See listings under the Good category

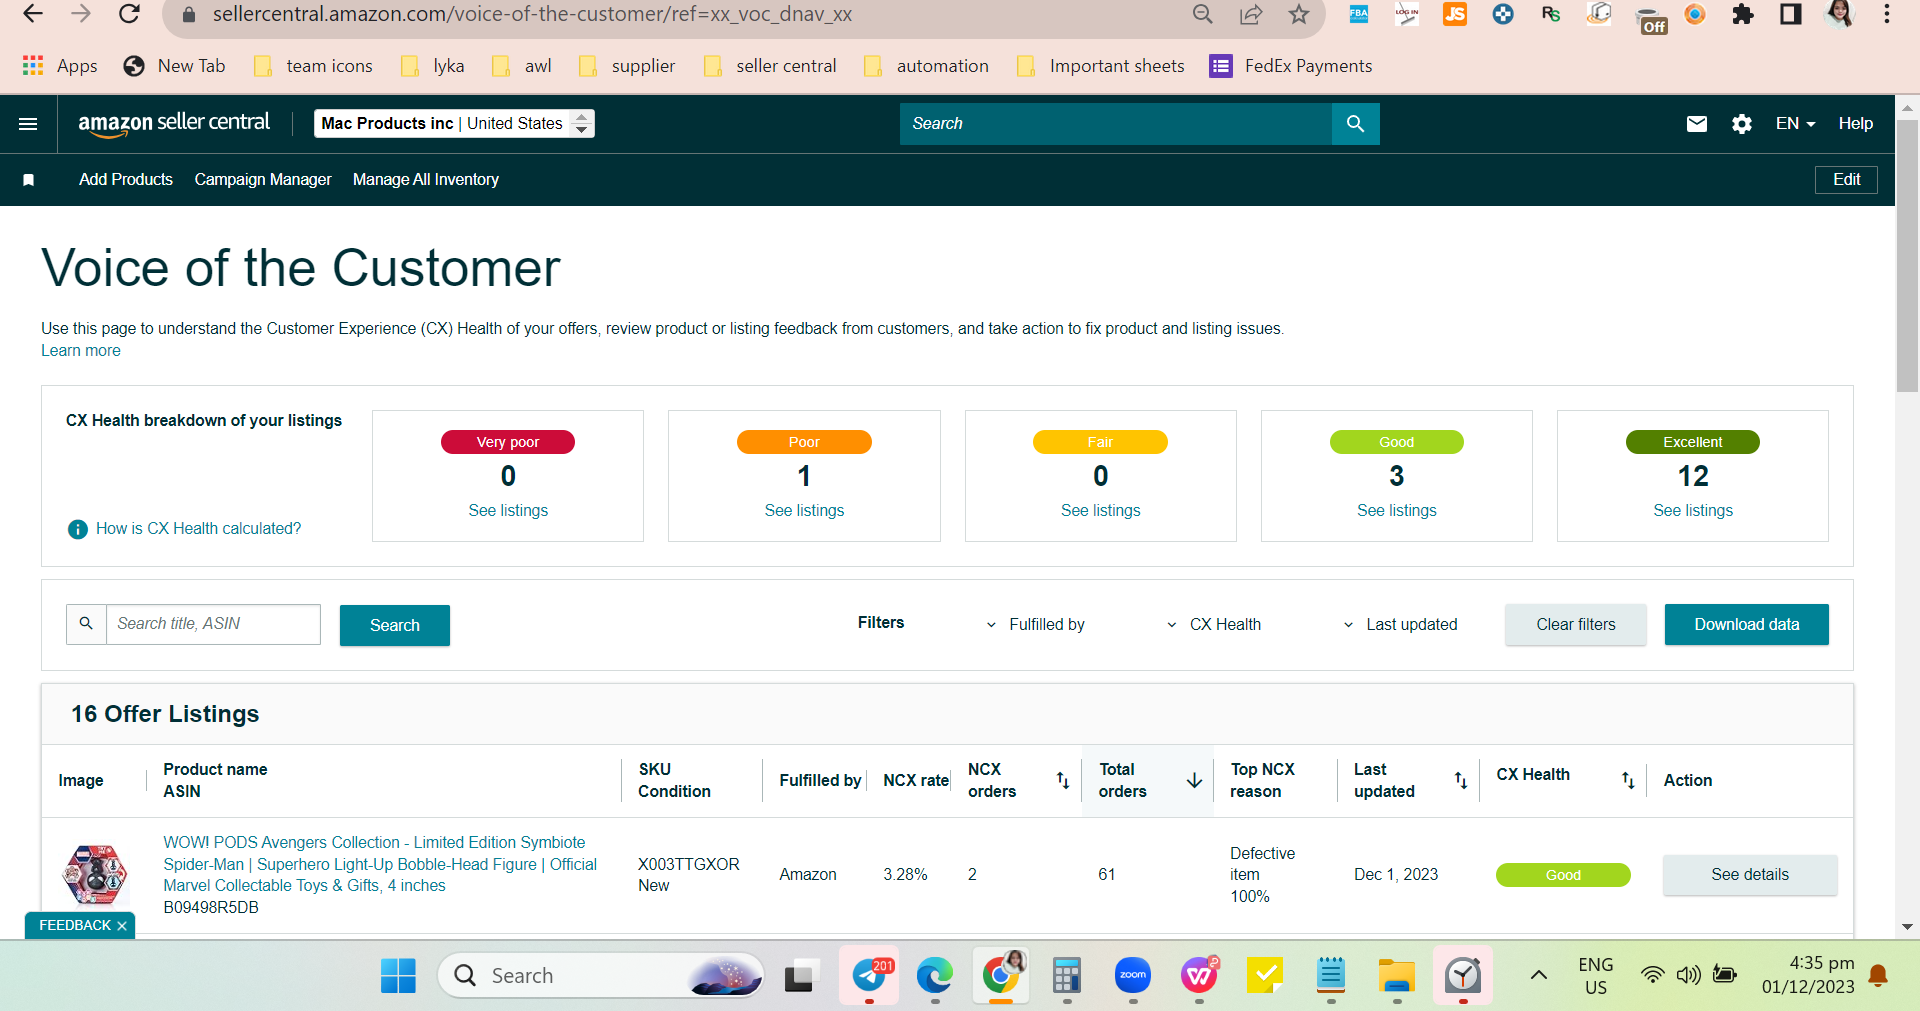click(x=1397, y=511)
